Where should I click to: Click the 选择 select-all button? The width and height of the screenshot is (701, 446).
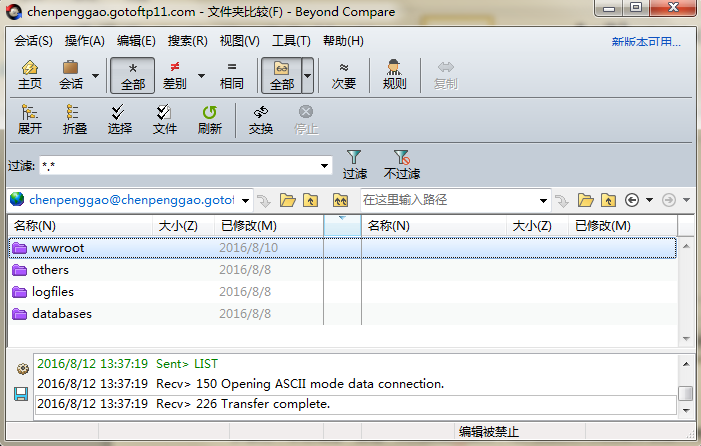coord(119,120)
